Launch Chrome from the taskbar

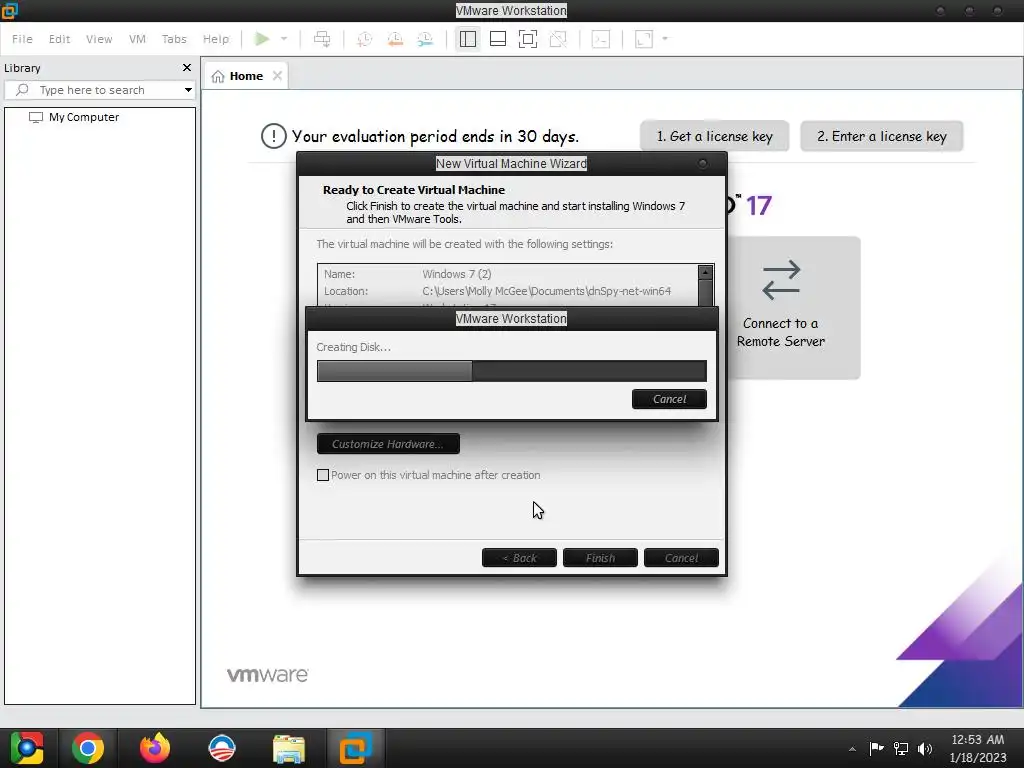(x=88, y=748)
